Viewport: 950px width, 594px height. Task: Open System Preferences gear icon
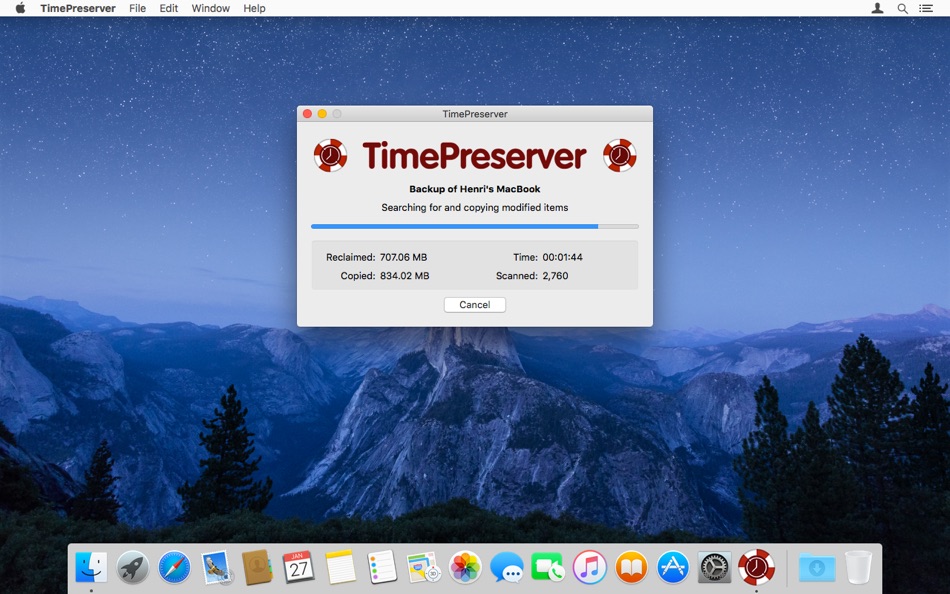(714, 568)
